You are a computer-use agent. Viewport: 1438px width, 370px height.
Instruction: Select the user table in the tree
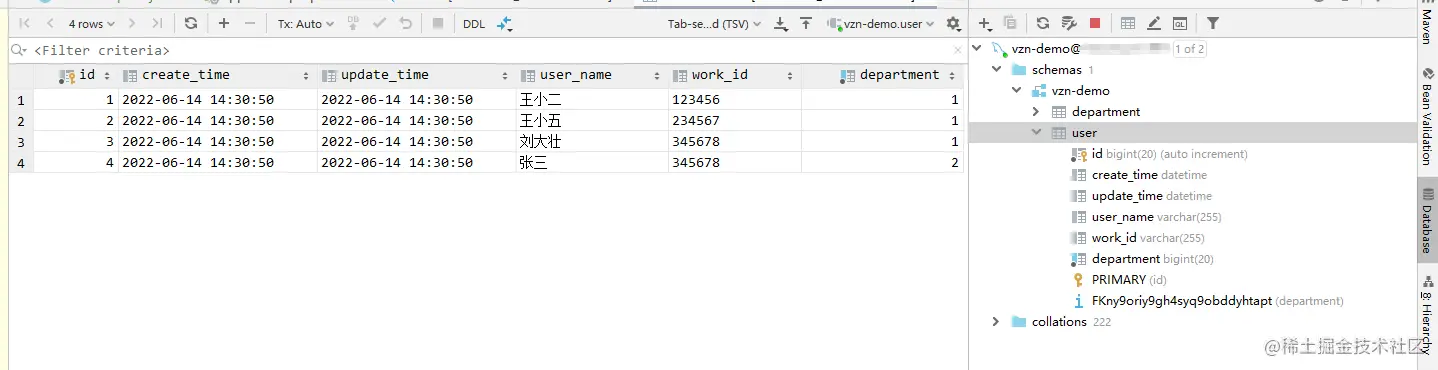click(1084, 133)
